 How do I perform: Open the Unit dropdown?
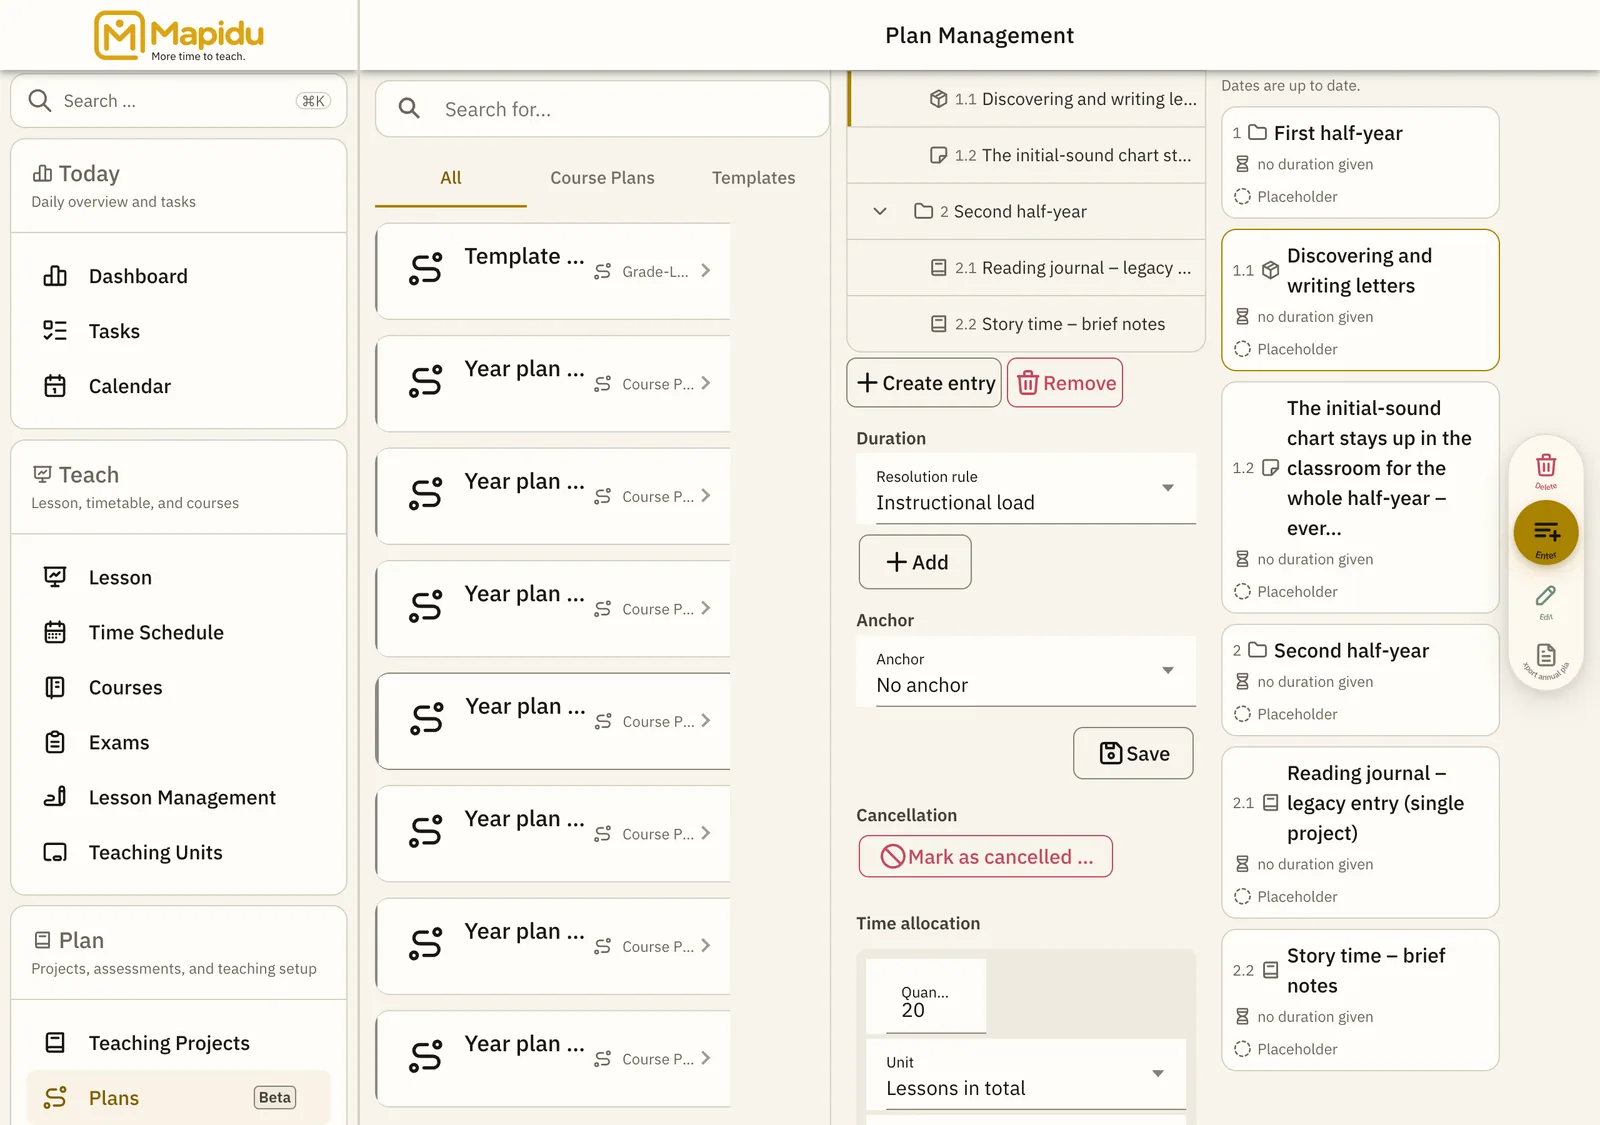1026,1074
